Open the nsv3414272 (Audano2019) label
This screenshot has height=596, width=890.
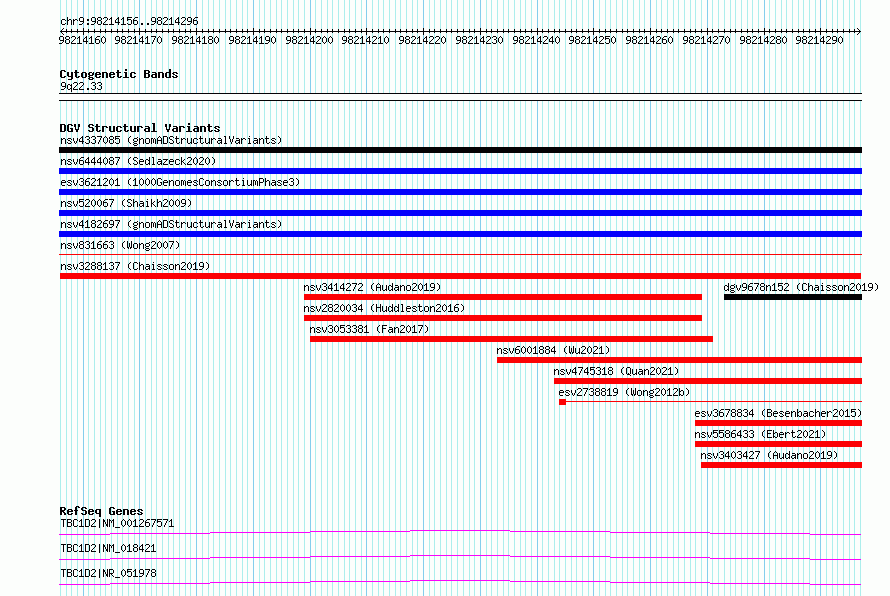coord(372,287)
